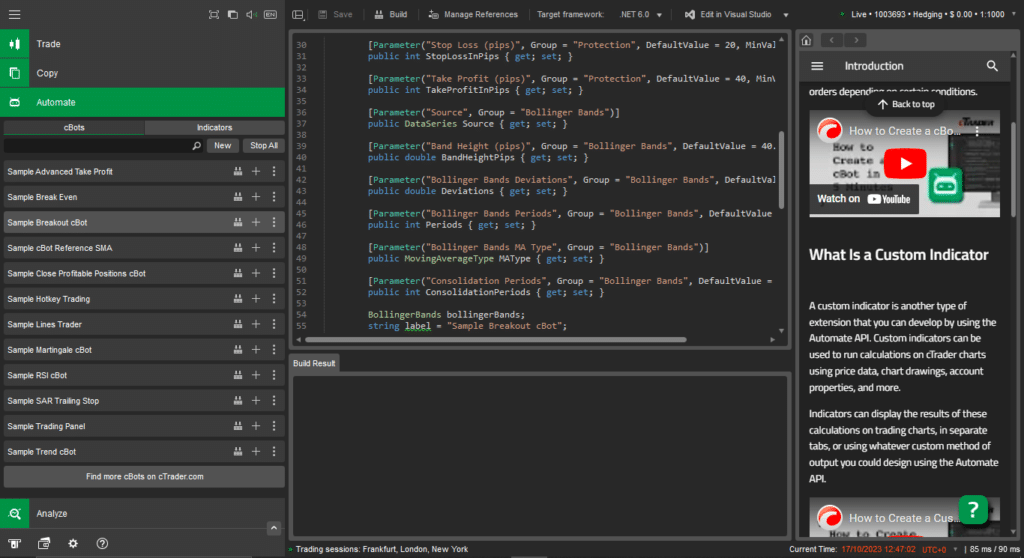Image resolution: width=1024 pixels, height=558 pixels.
Task: Click the help panel home icon
Action: pyautogui.click(x=807, y=41)
